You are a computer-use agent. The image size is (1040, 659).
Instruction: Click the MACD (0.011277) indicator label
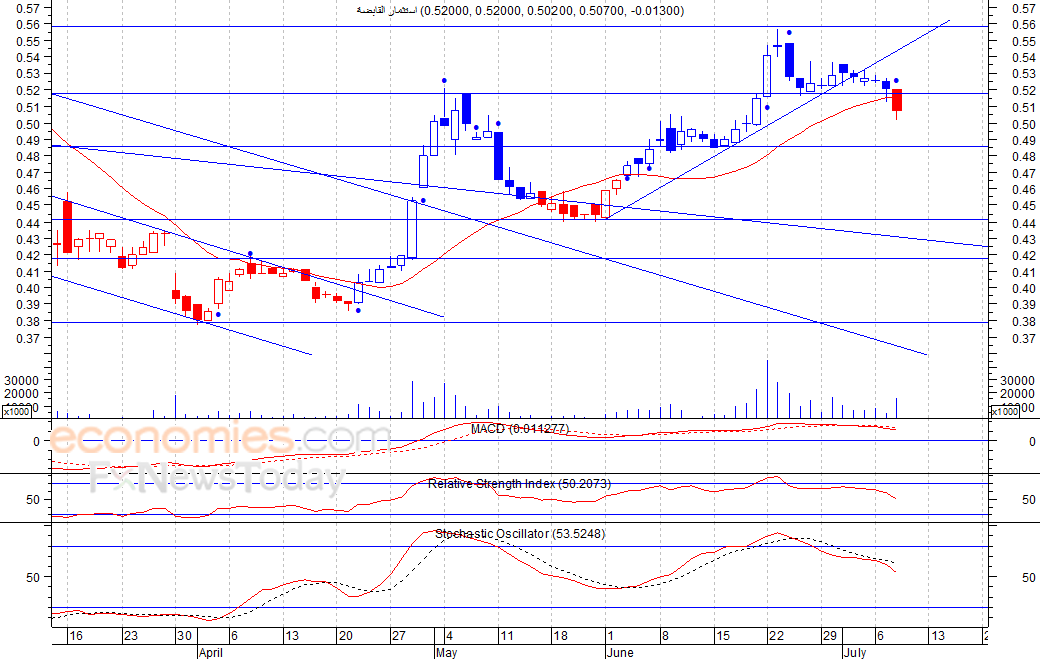519,429
